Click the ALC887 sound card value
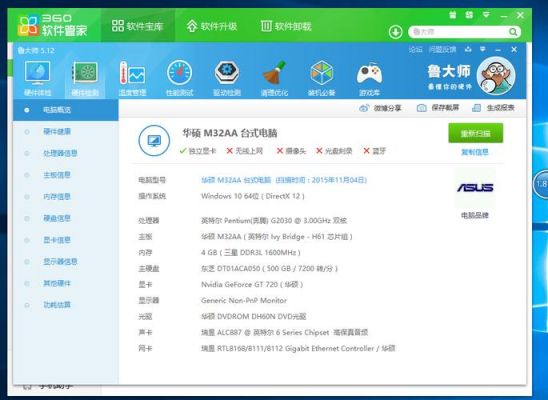548x400 pixels. pyautogui.click(x=284, y=333)
